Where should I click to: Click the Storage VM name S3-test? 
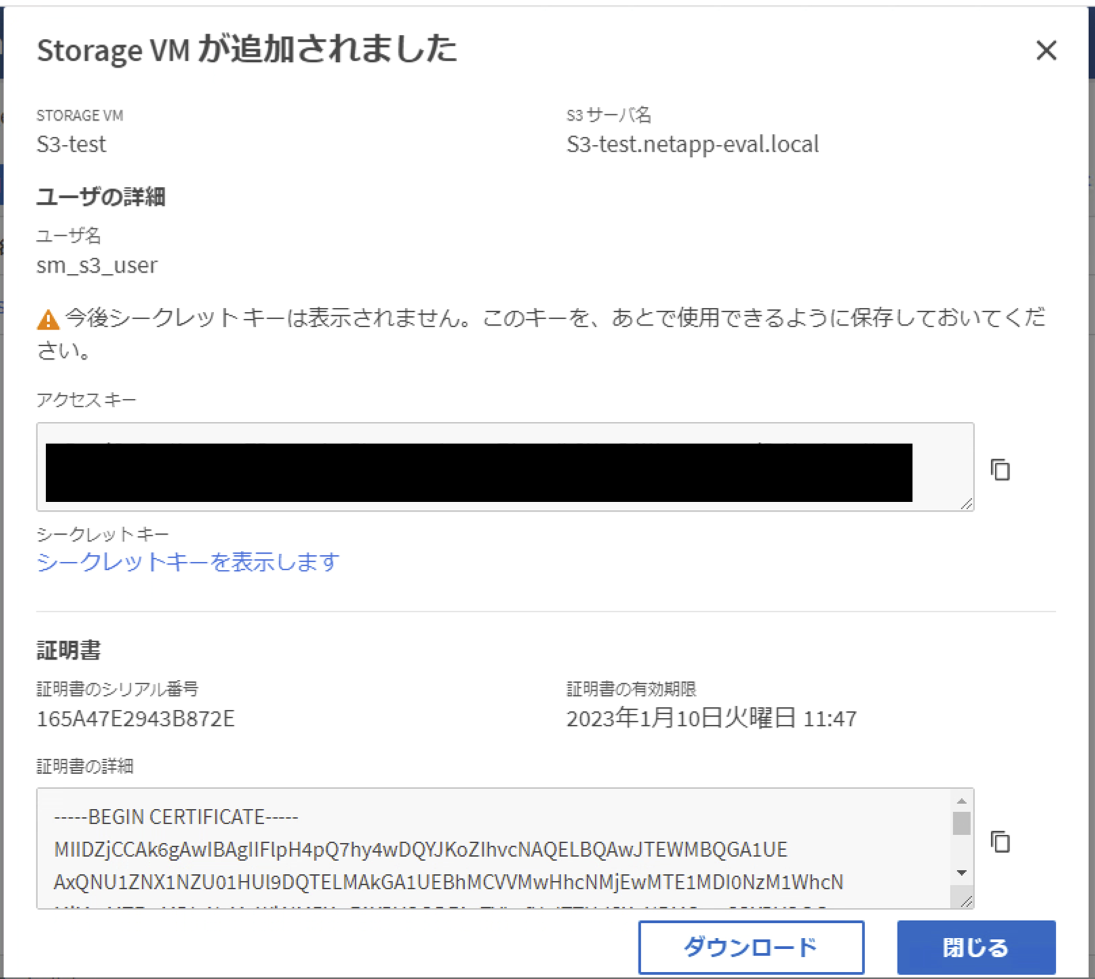(71, 144)
